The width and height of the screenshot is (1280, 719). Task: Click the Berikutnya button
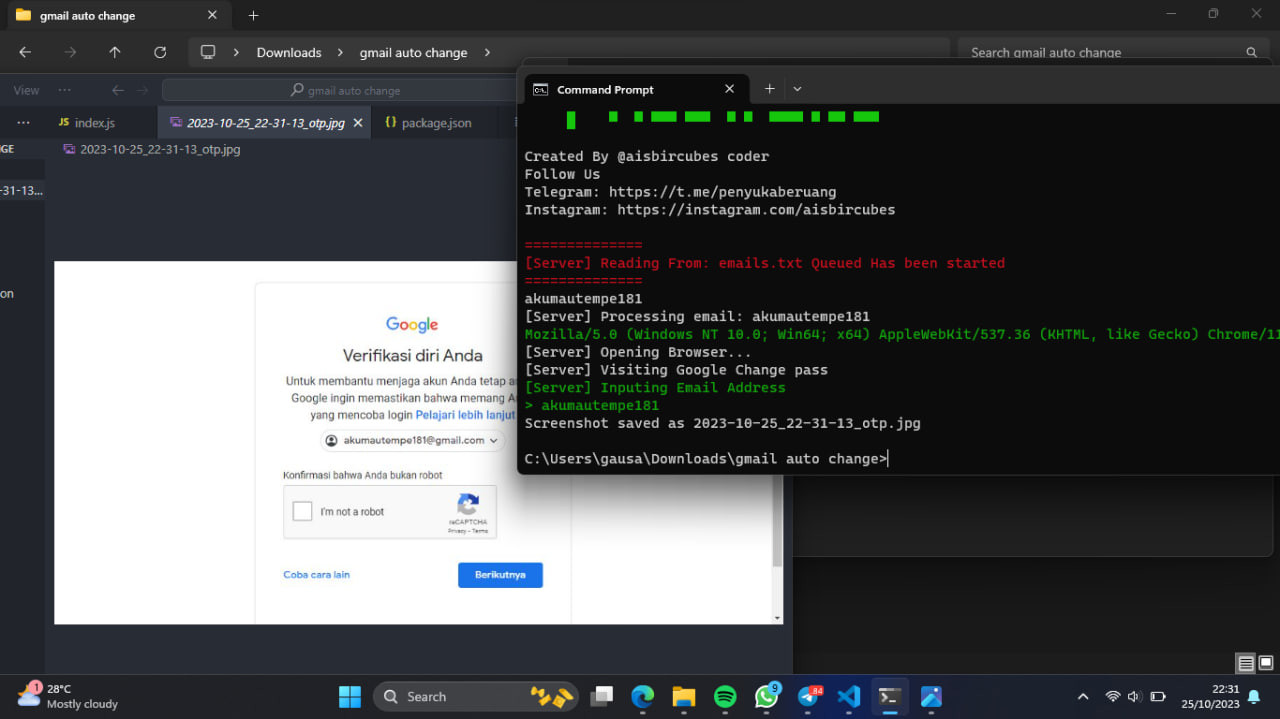pos(500,575)
